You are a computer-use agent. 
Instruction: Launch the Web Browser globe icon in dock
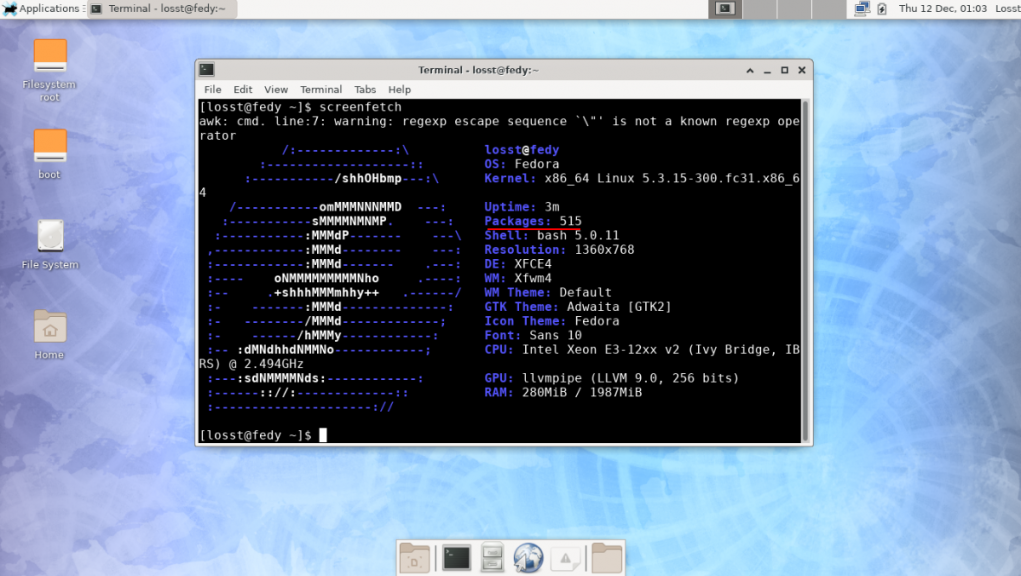(528, 558)
